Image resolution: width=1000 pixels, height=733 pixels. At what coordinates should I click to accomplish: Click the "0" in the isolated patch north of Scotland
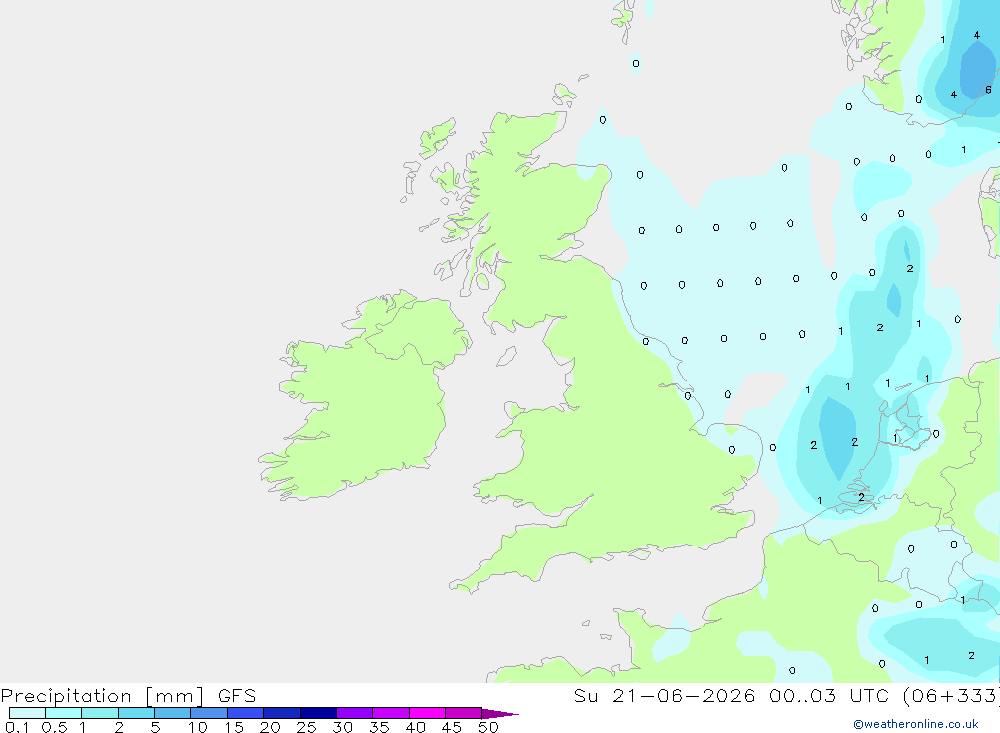pyautogui.click(x=636, y=63)
